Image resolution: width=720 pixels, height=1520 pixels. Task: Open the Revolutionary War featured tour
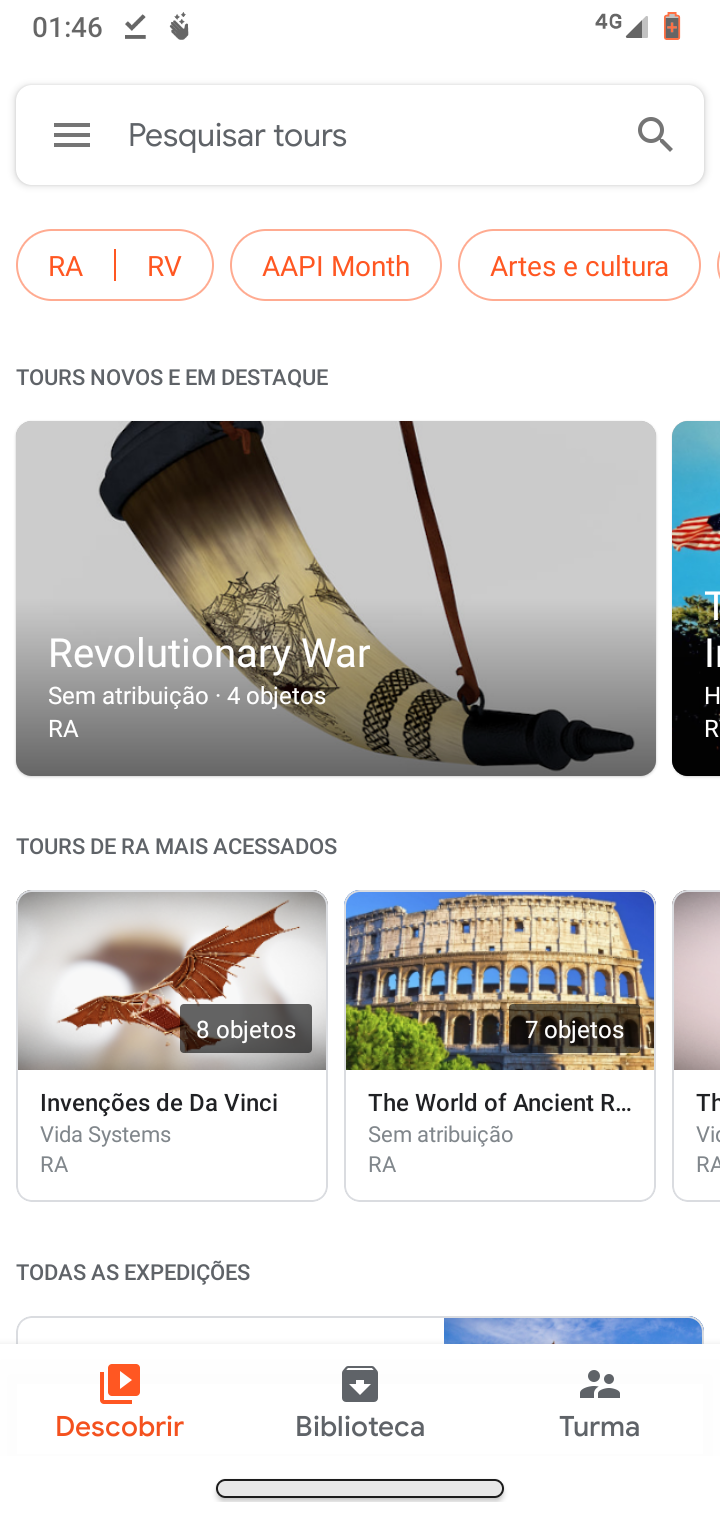336,598
